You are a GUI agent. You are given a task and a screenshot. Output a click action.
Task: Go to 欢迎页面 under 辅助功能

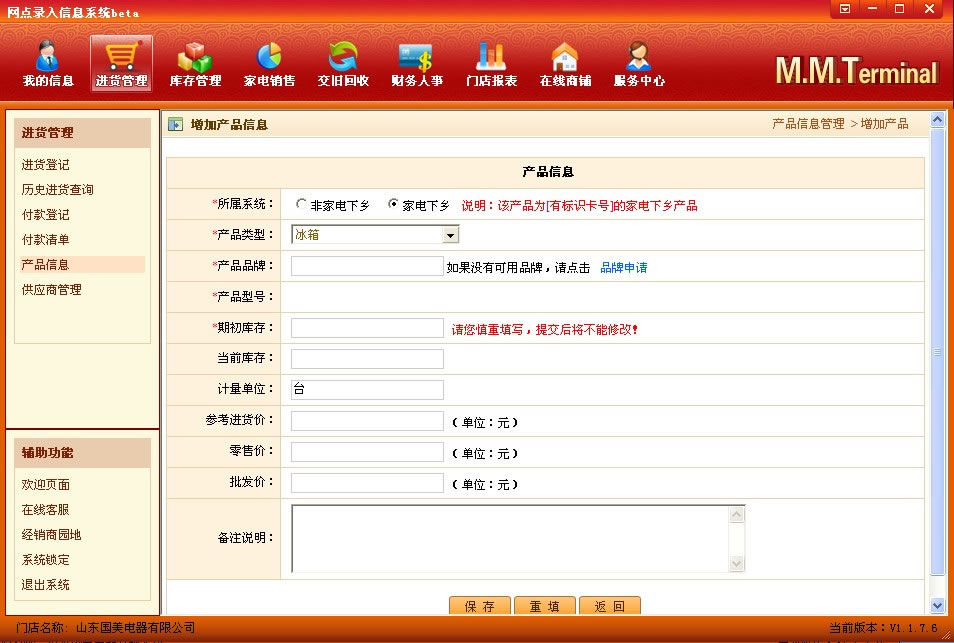(46, 484)
